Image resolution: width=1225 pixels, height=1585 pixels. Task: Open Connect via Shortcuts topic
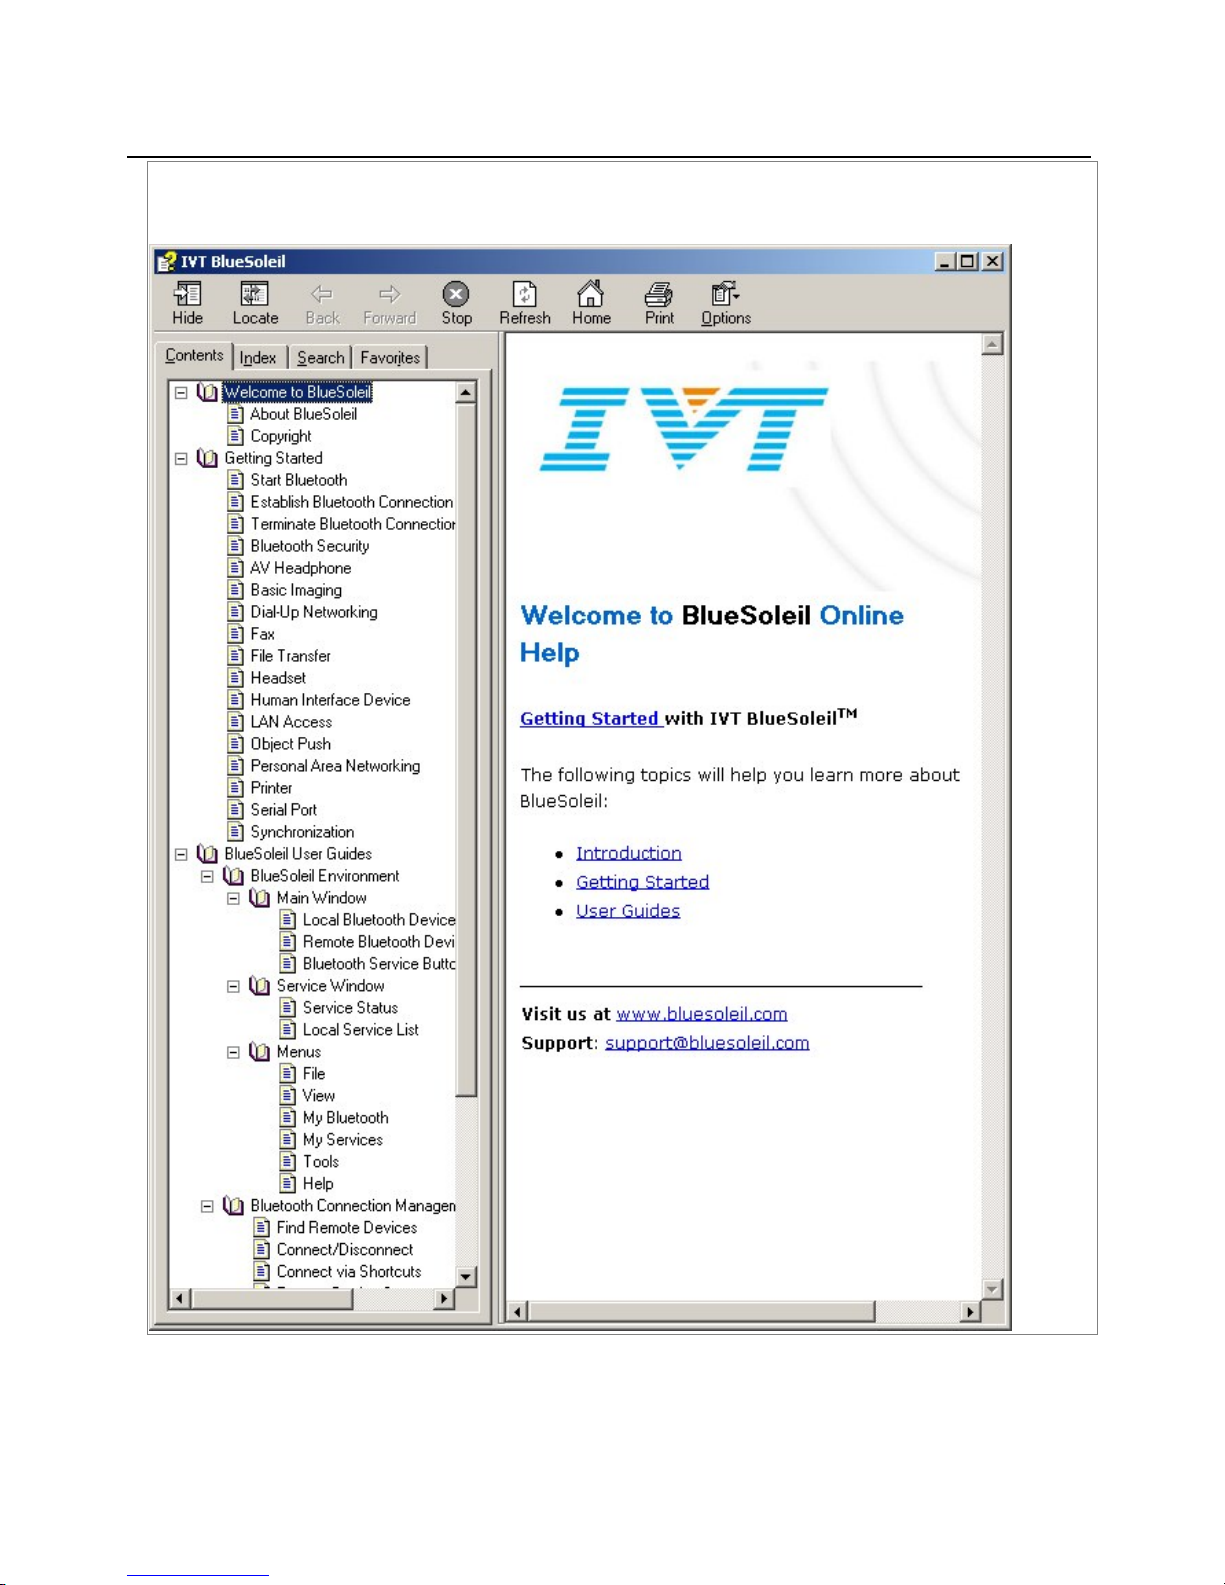349,1272
